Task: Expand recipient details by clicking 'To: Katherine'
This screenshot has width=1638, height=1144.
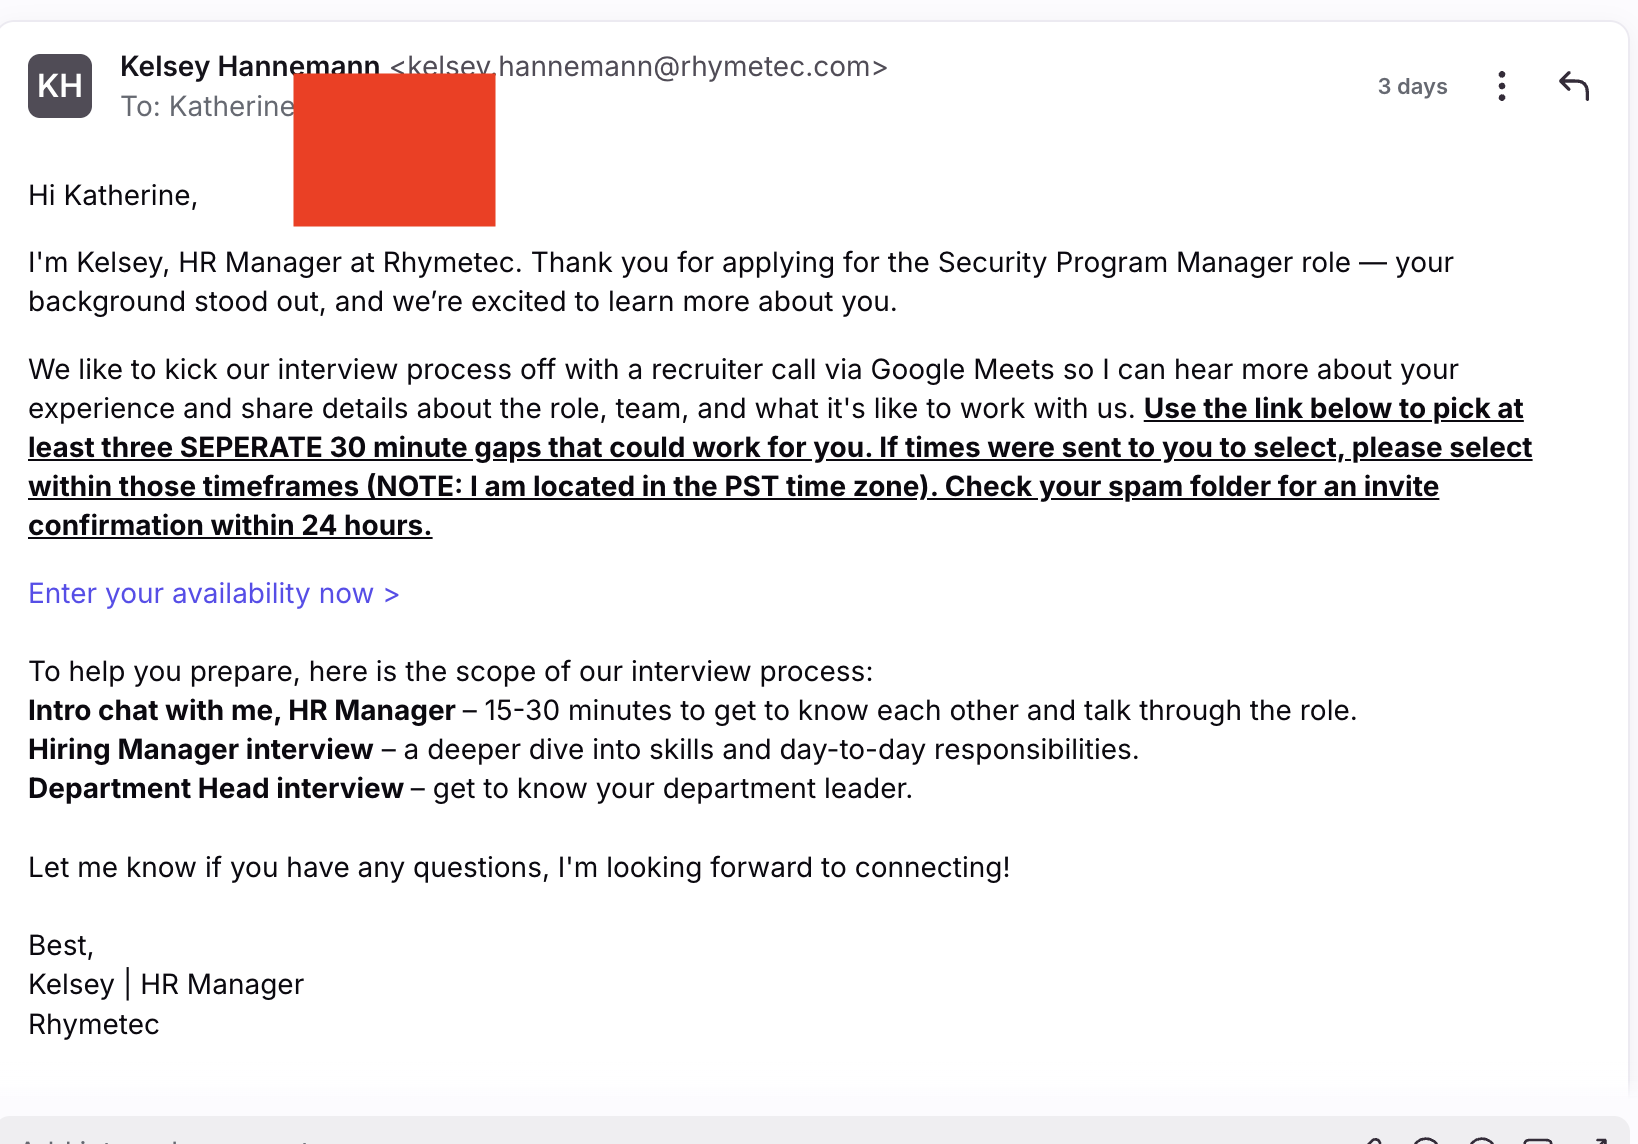Action: pos(207,106)
